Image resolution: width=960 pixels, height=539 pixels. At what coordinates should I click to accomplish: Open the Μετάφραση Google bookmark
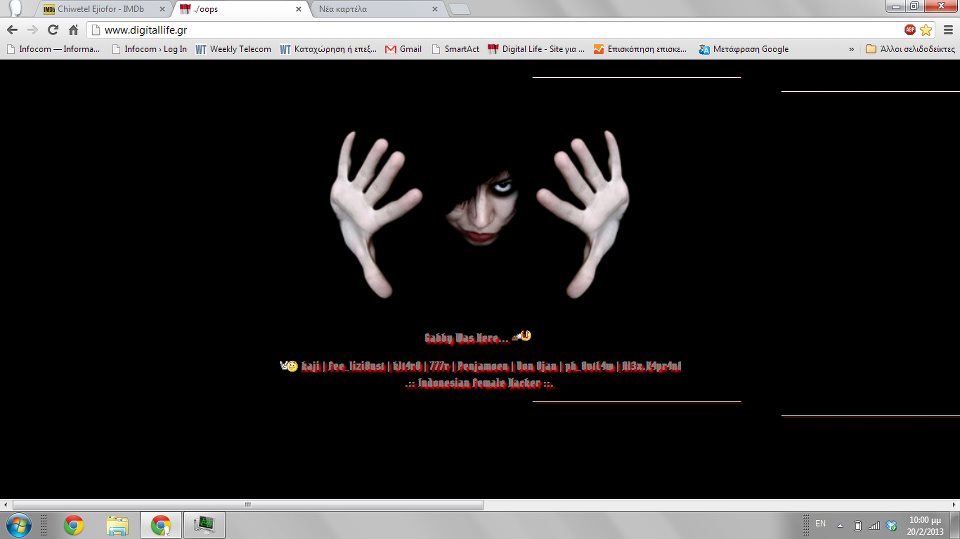click(744, 49)
